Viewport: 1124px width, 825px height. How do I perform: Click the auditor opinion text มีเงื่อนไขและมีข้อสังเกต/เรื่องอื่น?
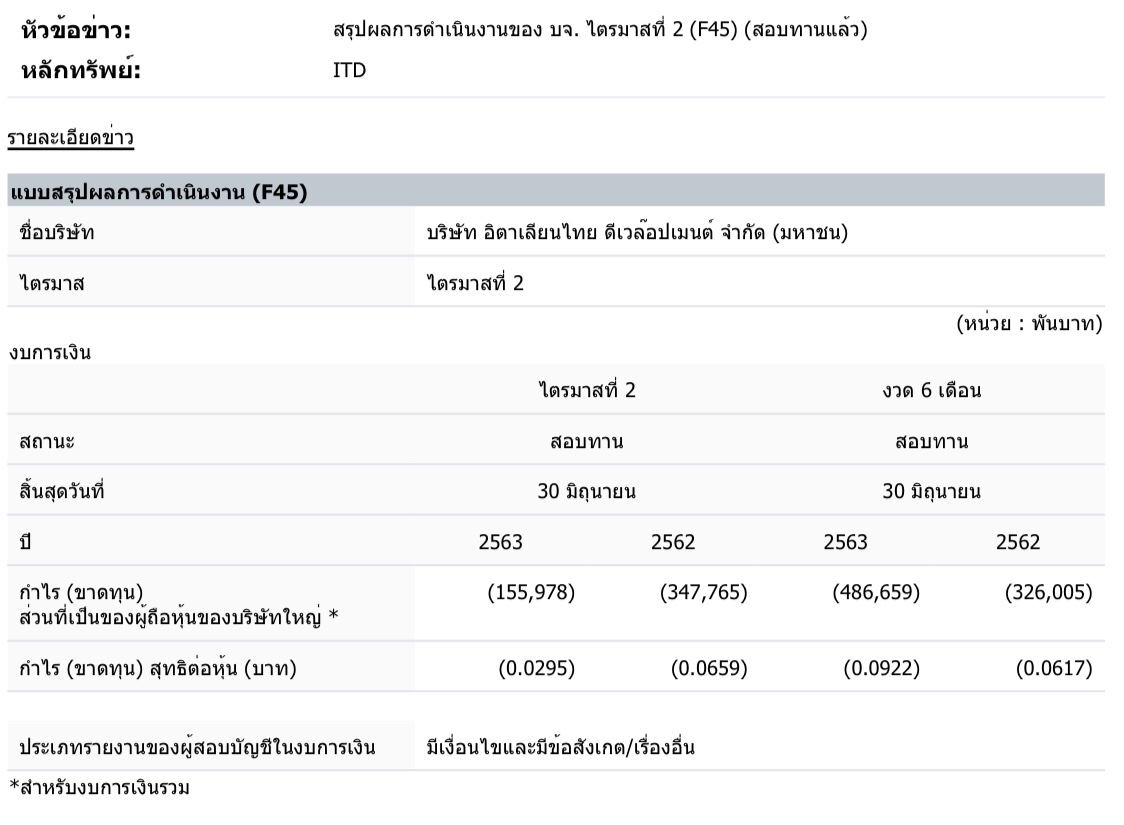[x=560, y=747]
